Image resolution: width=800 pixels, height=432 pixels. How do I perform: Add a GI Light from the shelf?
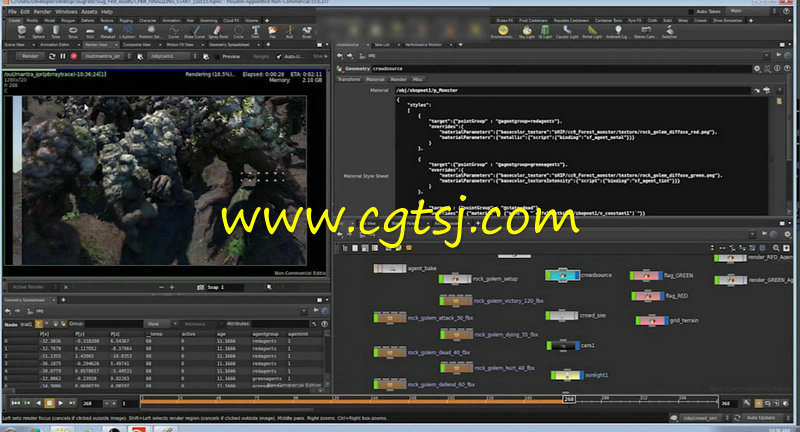point(545,32)
